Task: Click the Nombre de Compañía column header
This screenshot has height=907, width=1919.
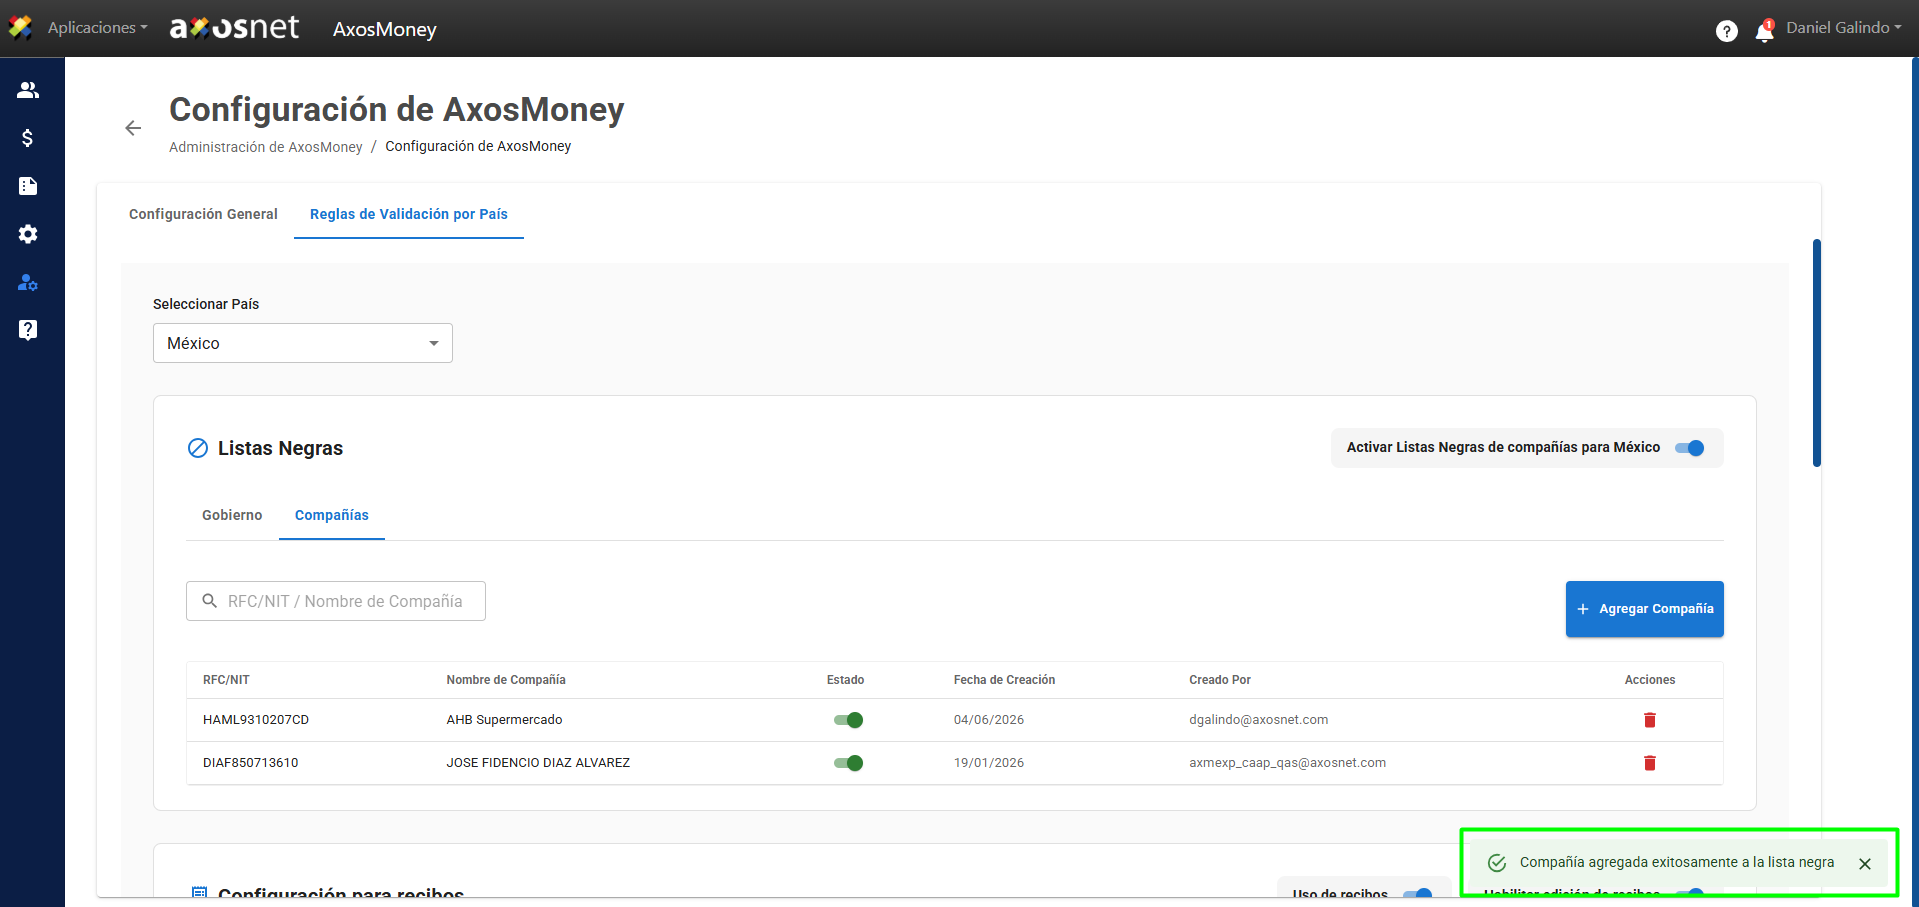Action: 506,680
